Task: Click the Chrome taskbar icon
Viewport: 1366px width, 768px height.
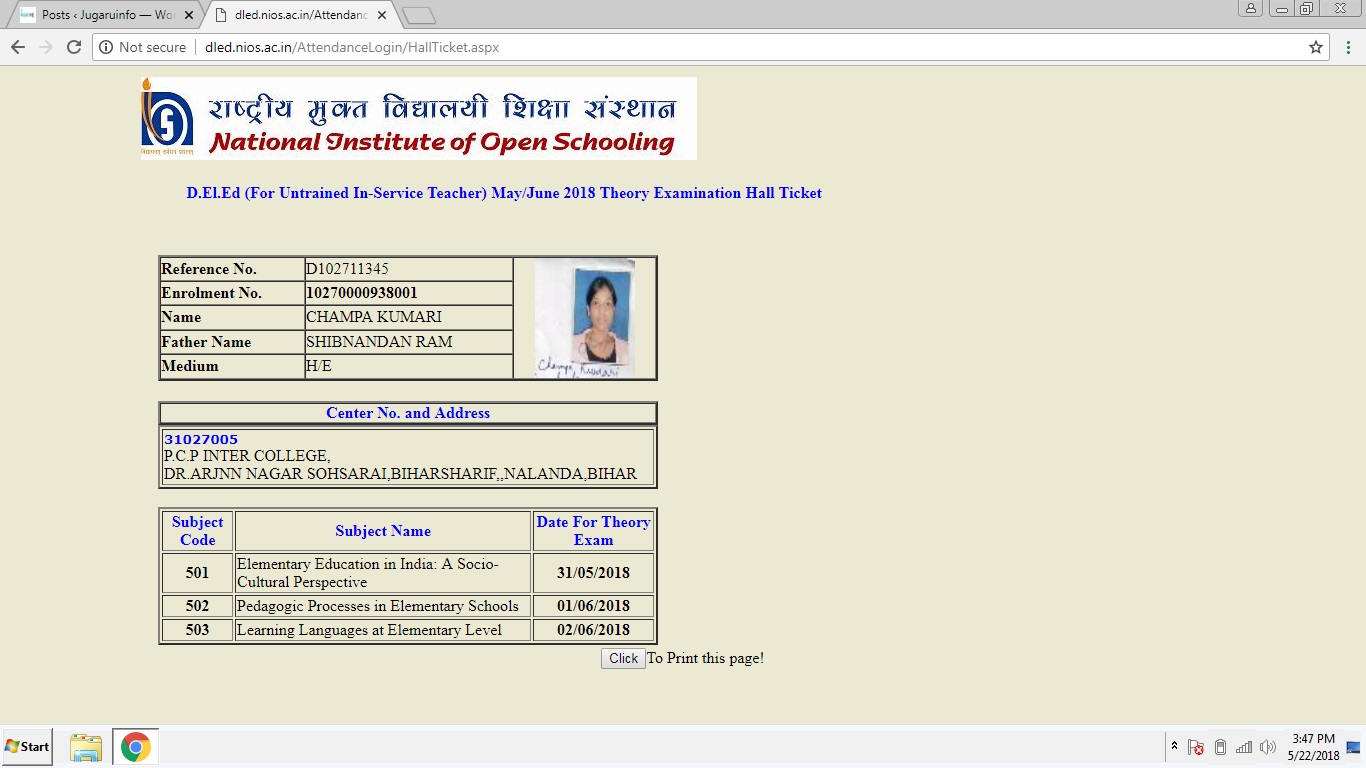Action: click(x=135, y=747)
